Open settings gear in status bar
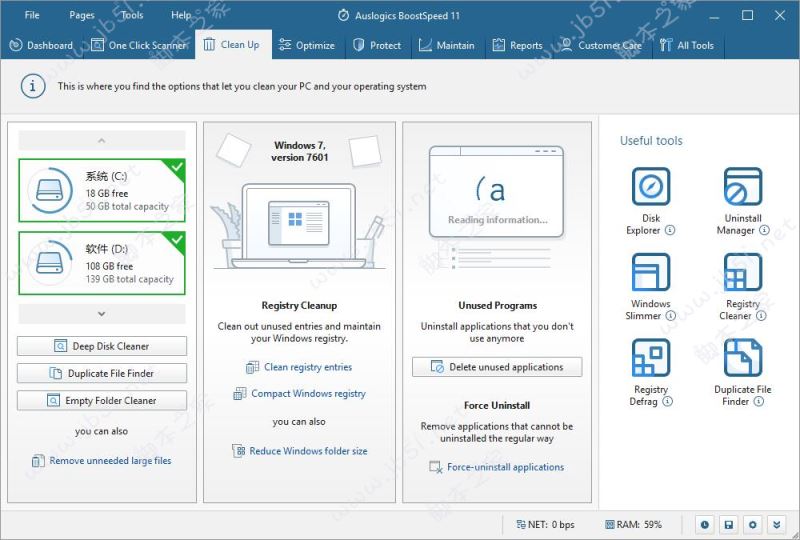Screen dimensions: 800x540 click(753, 525)
